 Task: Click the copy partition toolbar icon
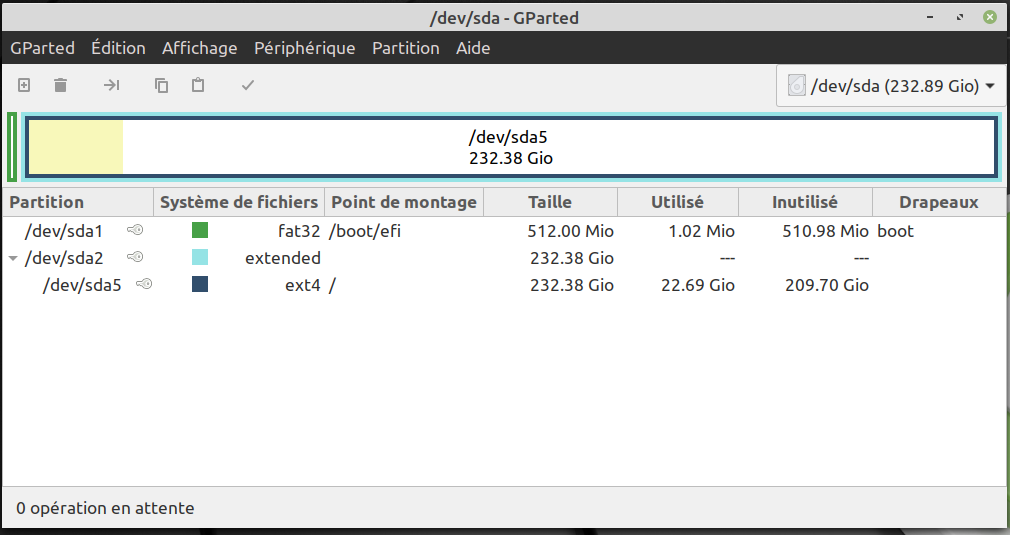(x=161, y=86)
